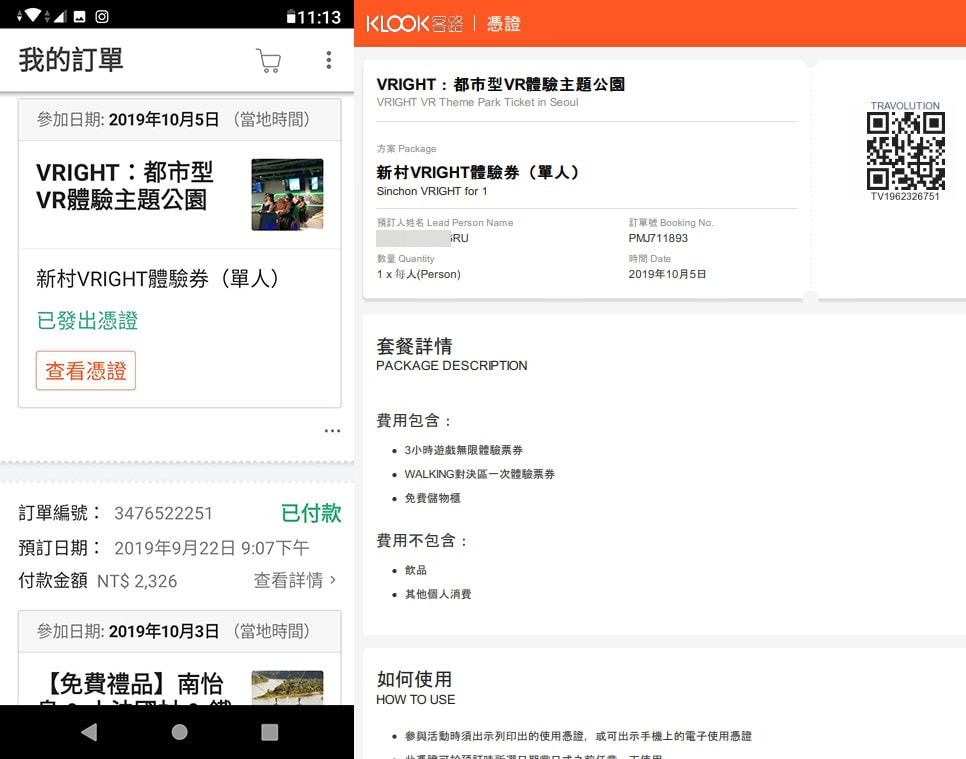Tap the Instagram notification icon in status bar
Viewport: 966px width, 759px height.
[102, 17]
